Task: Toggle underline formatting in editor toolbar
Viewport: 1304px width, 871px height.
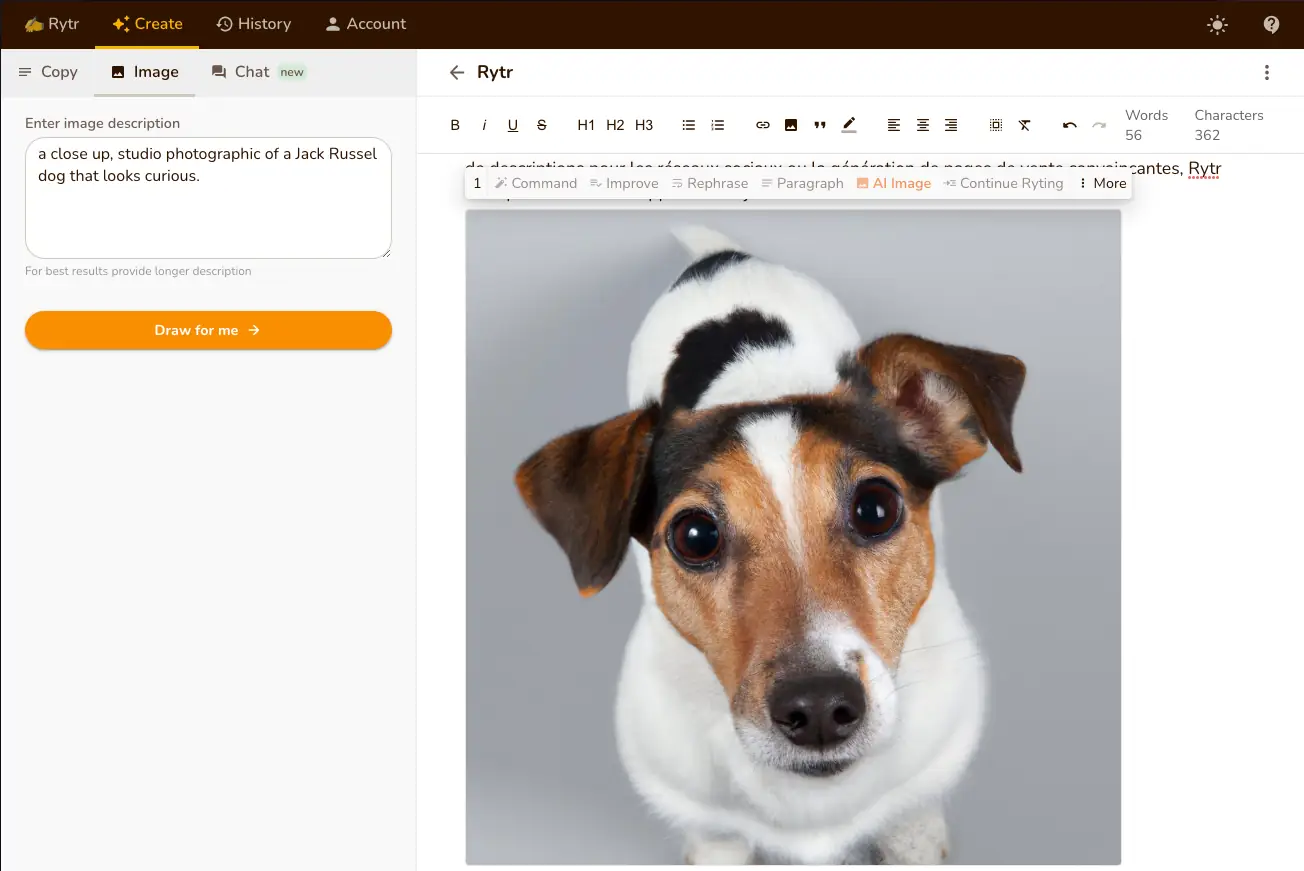Action: point(513,125)
